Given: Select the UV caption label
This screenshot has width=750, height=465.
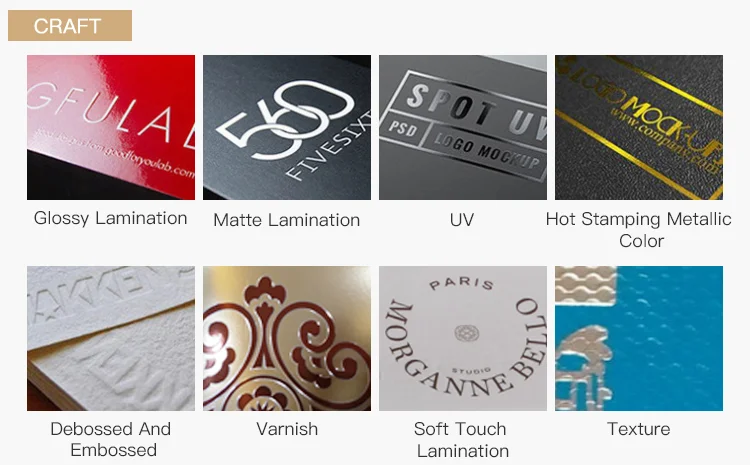Looking at the screenshot, I should (462, 220).
